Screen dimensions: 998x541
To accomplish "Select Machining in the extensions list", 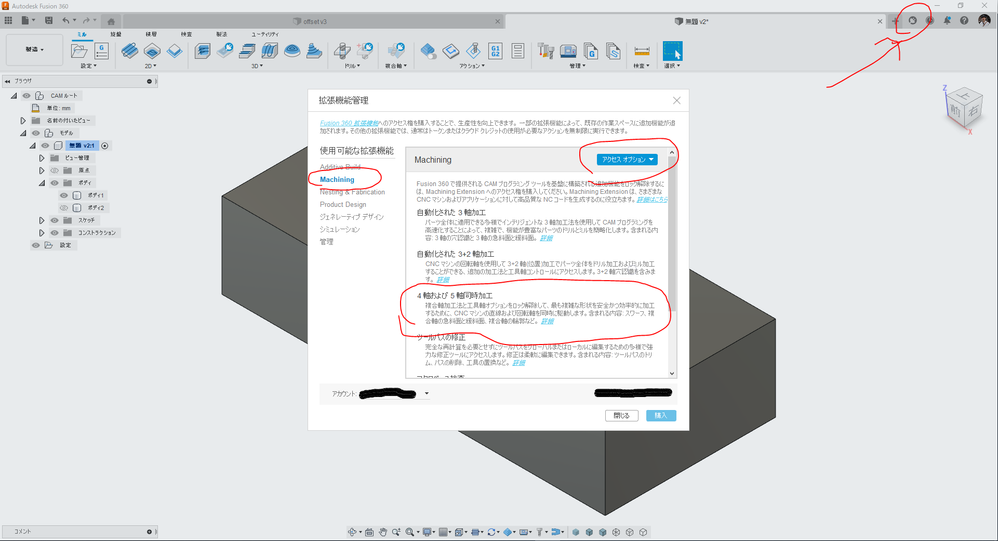I will pyautogui.click(x=337, y=179).
